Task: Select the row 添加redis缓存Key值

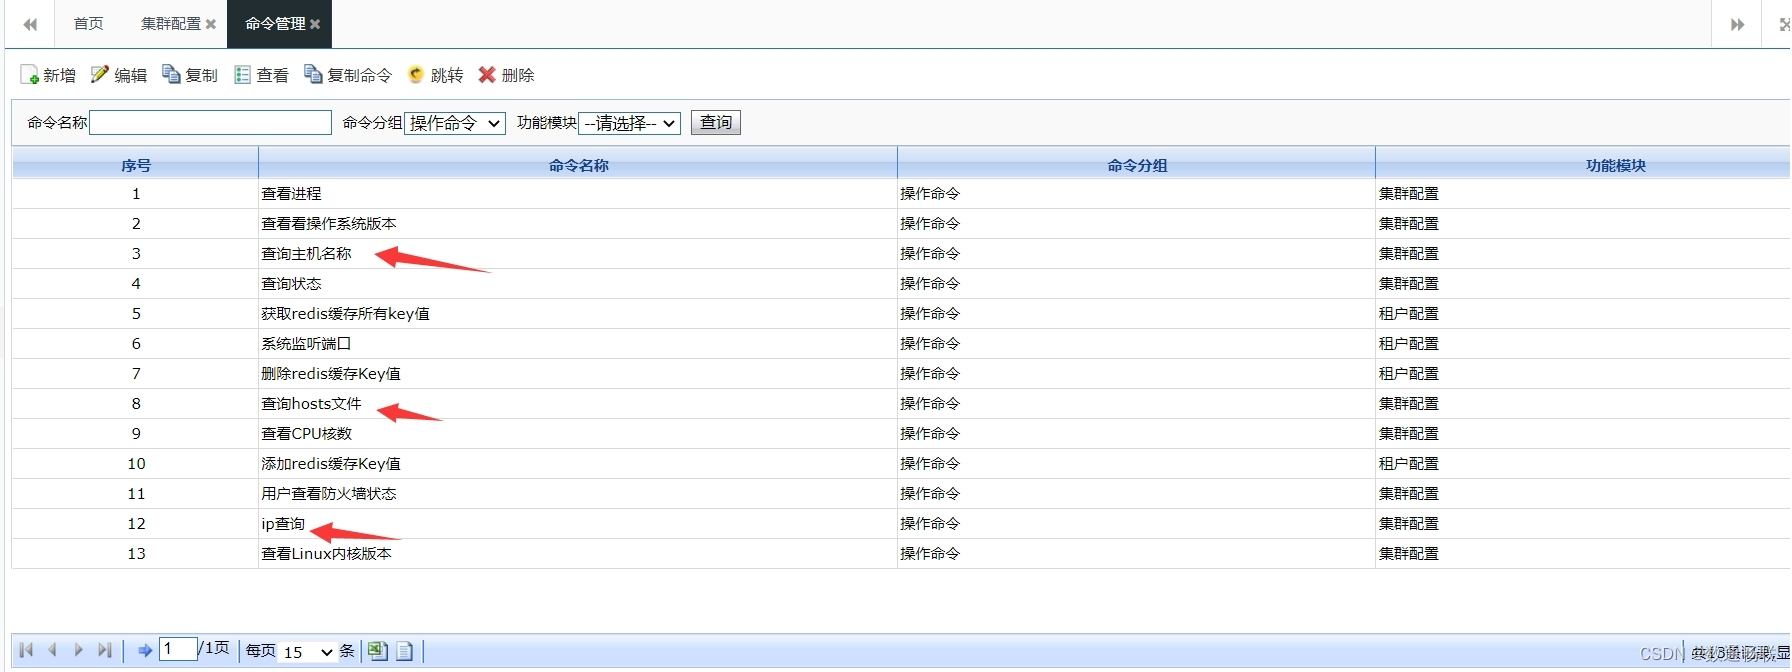Action: (900, 464)
